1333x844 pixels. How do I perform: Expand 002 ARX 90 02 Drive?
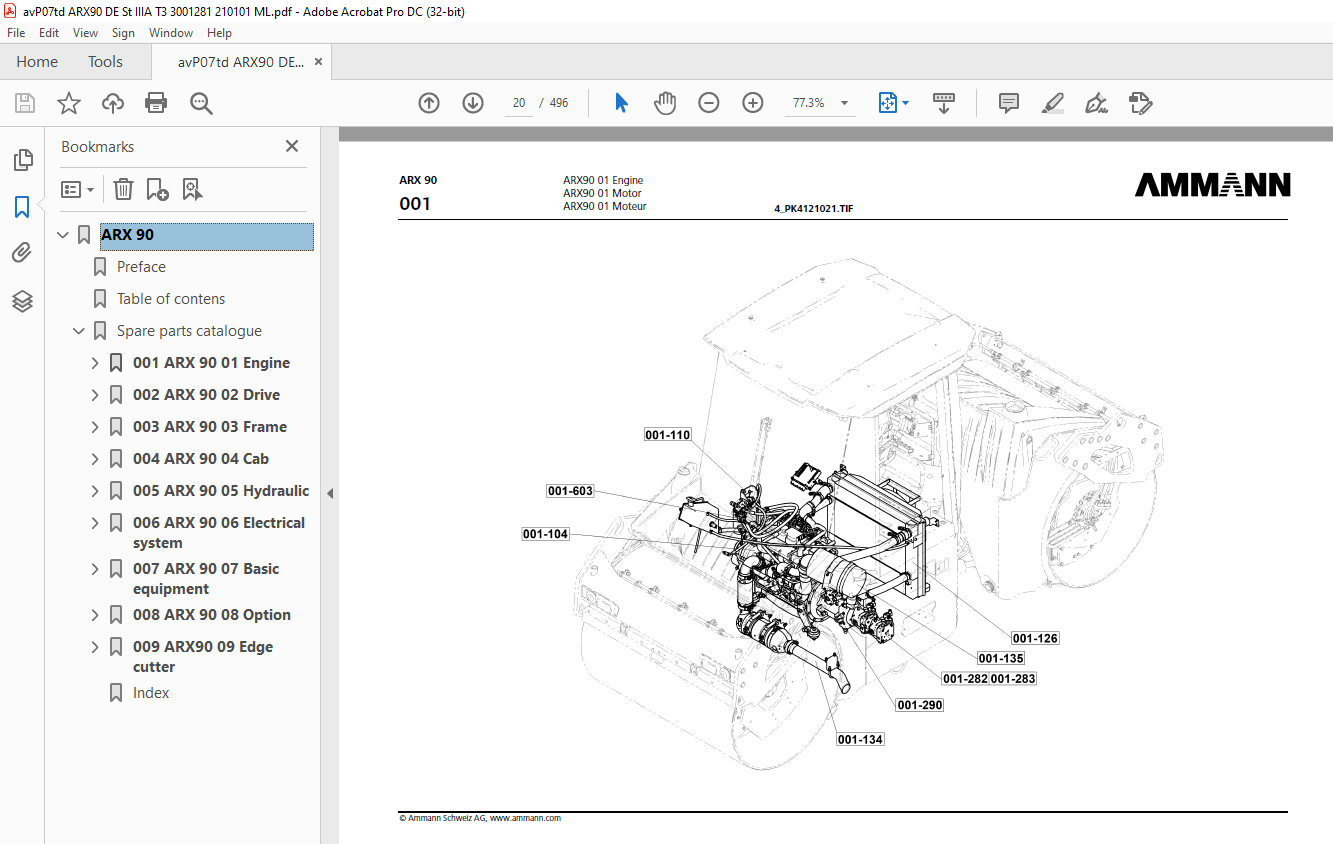(95, 395)
